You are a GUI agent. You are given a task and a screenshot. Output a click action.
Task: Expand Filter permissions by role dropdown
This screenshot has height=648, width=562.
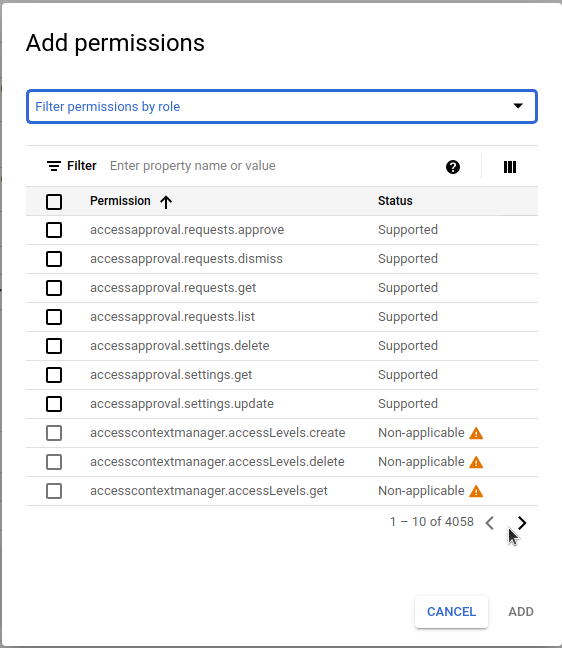[x=282, y=107]
